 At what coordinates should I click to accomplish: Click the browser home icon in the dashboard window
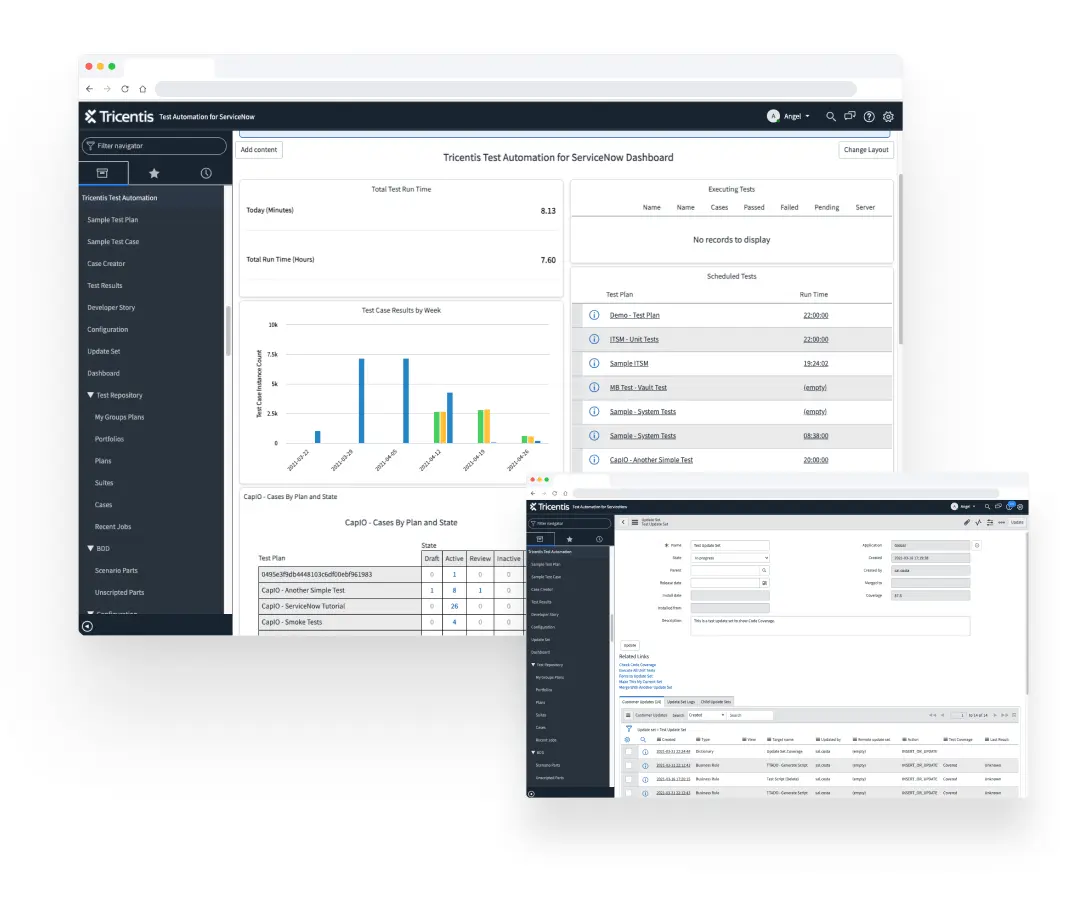(143, 89)
